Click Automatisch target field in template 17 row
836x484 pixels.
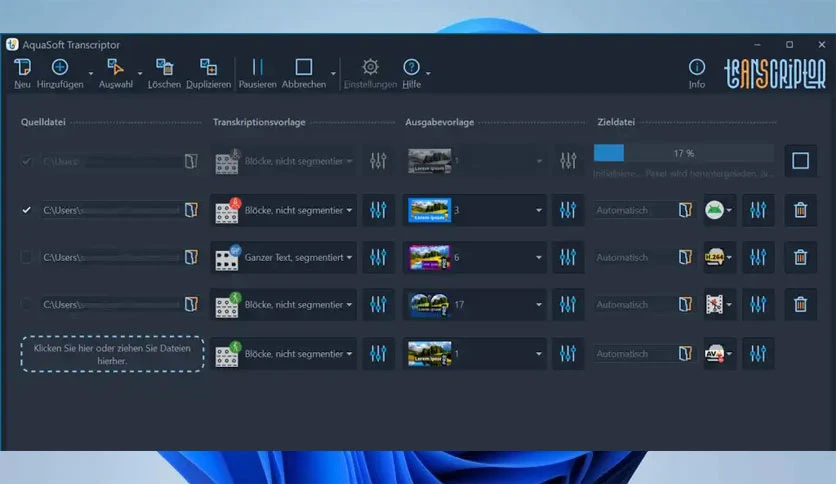[634, 304]
